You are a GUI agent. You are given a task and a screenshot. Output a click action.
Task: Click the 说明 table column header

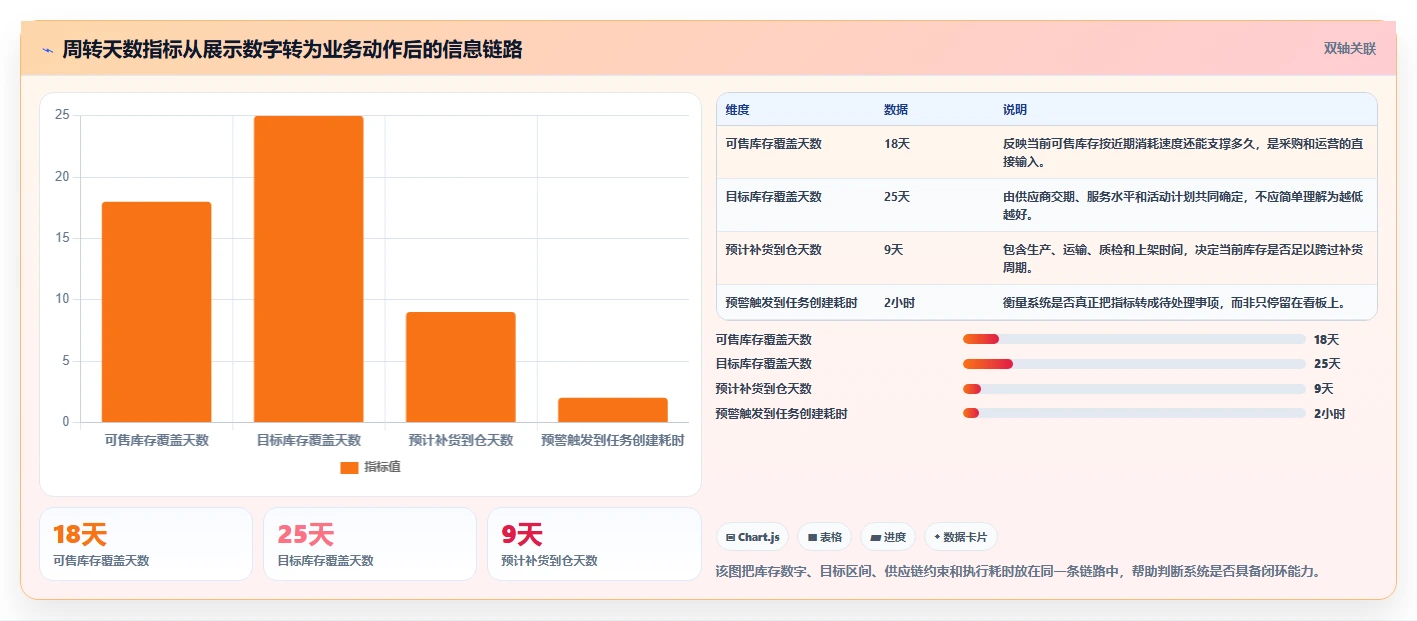pyautogui.click(x=1015, y=110)
